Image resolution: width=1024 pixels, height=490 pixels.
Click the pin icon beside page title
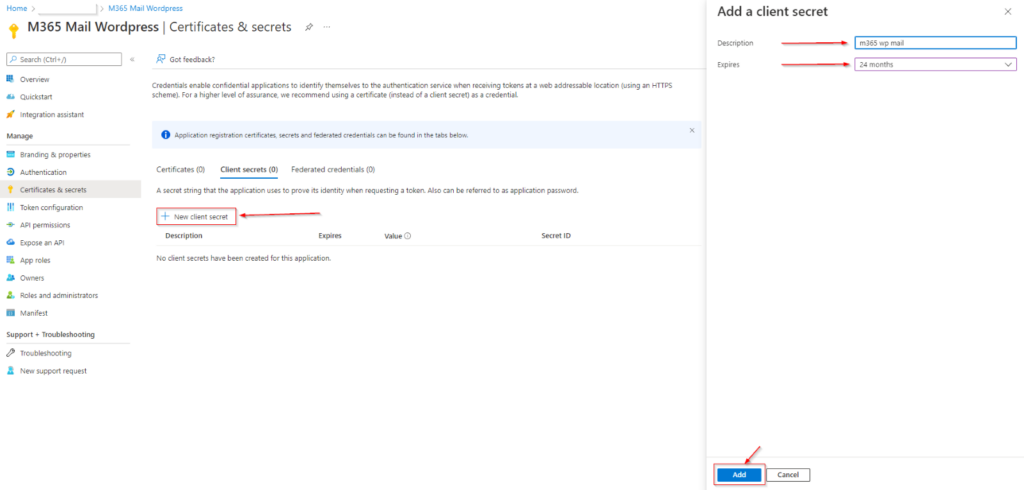[x=309, y=27]
